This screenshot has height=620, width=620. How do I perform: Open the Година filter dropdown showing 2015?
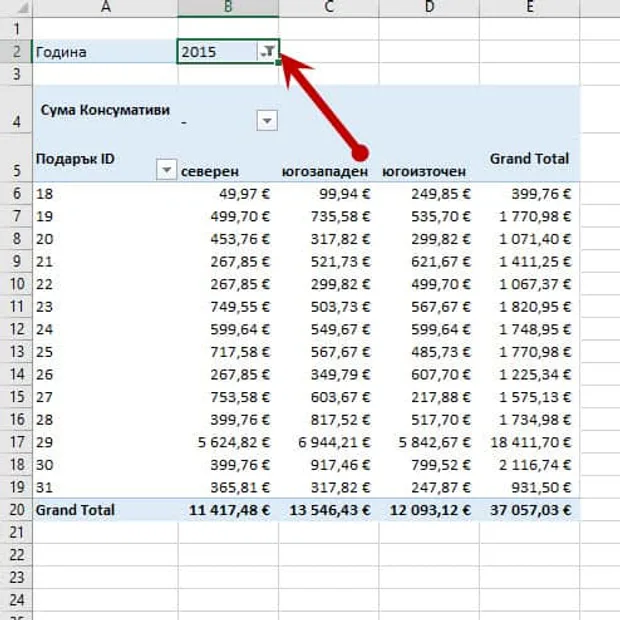(267, 51)
